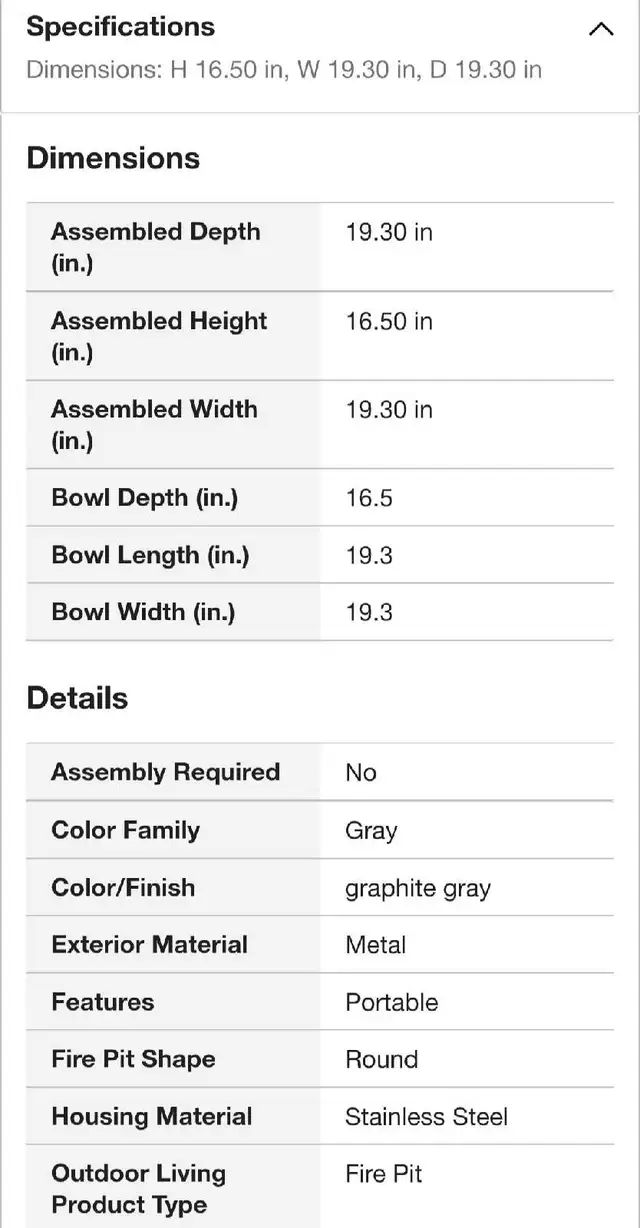Click the Exterior Material row label
The height and width of the screenshot is (1228, 640).
149,945
